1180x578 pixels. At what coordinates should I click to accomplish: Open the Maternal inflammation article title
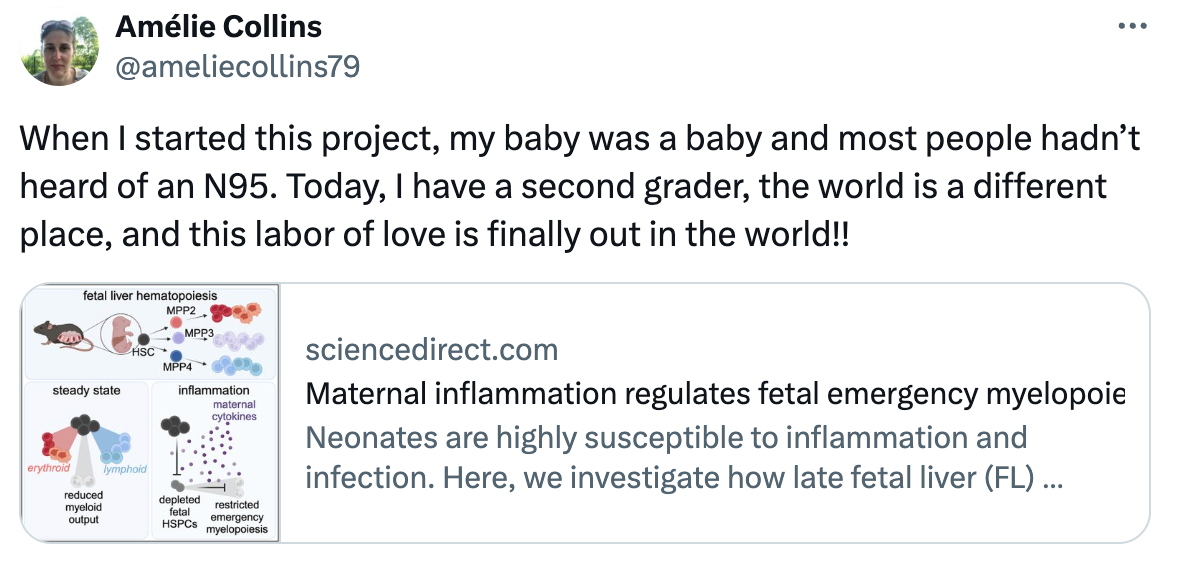click(716, 394)
